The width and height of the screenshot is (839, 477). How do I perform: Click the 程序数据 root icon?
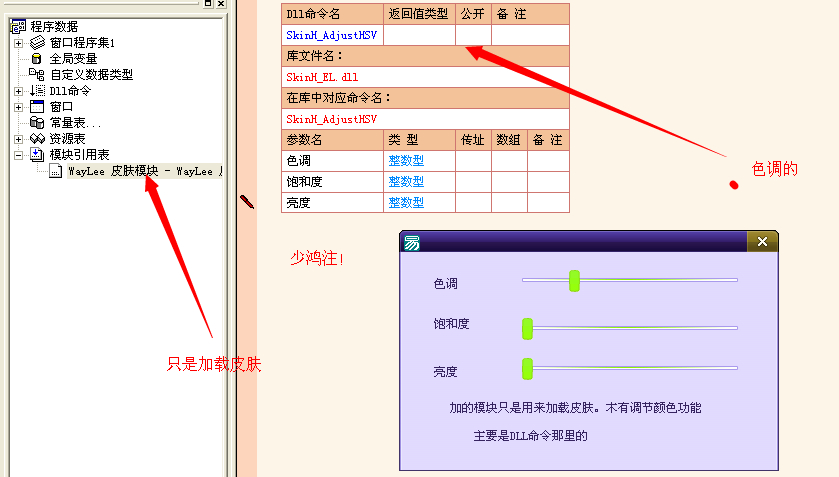pyautogui.click(x=18, y=26)
